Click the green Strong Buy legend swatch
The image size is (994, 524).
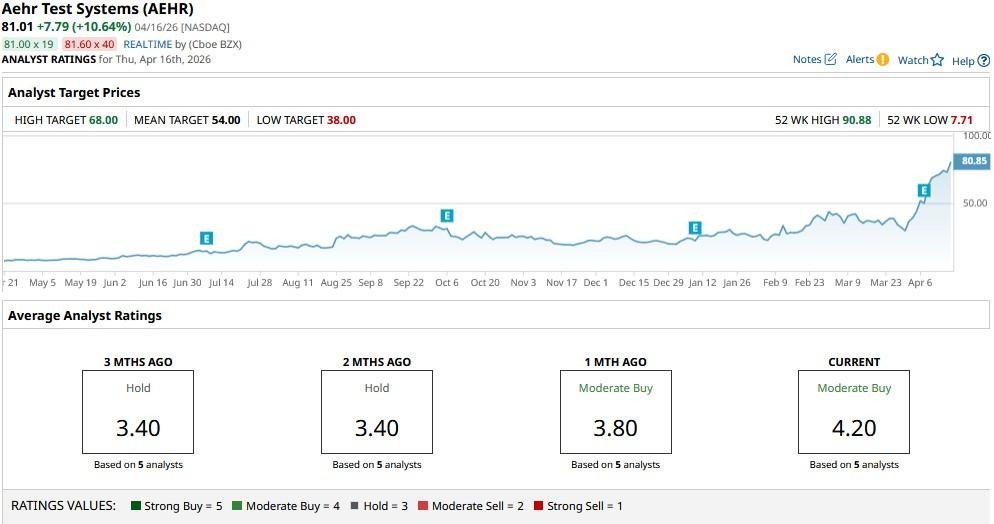[136, 506]
